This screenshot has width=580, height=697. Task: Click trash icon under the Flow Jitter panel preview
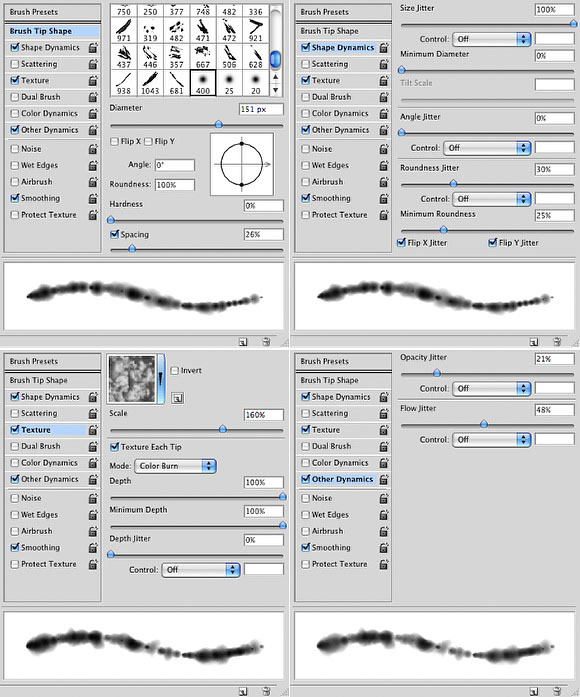556,691
